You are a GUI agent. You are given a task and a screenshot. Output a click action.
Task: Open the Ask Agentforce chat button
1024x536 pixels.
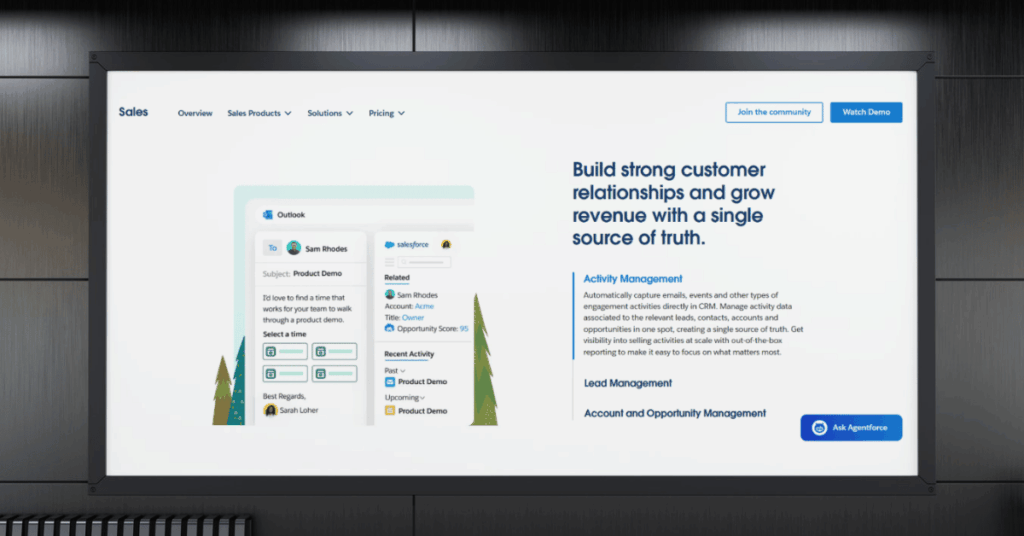tap(851, 428)
